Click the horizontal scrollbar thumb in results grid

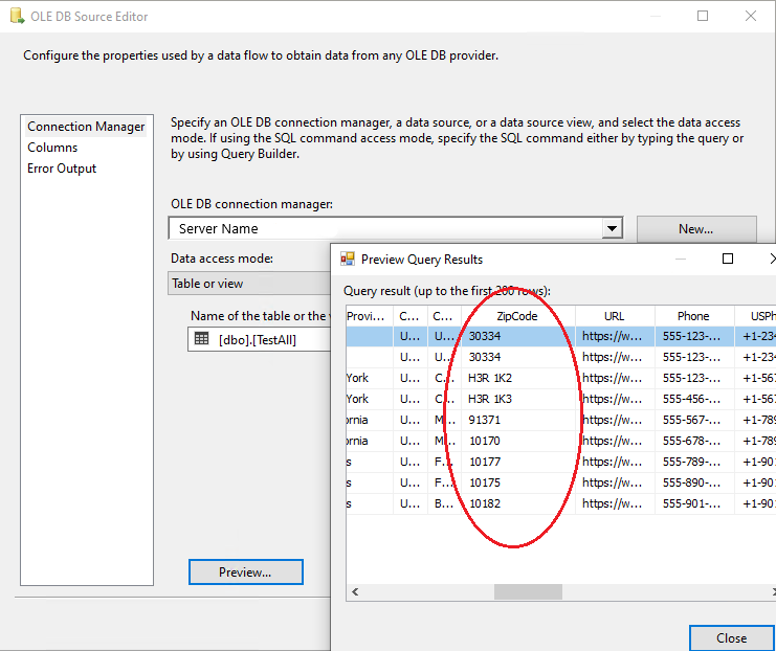[528, 593]
